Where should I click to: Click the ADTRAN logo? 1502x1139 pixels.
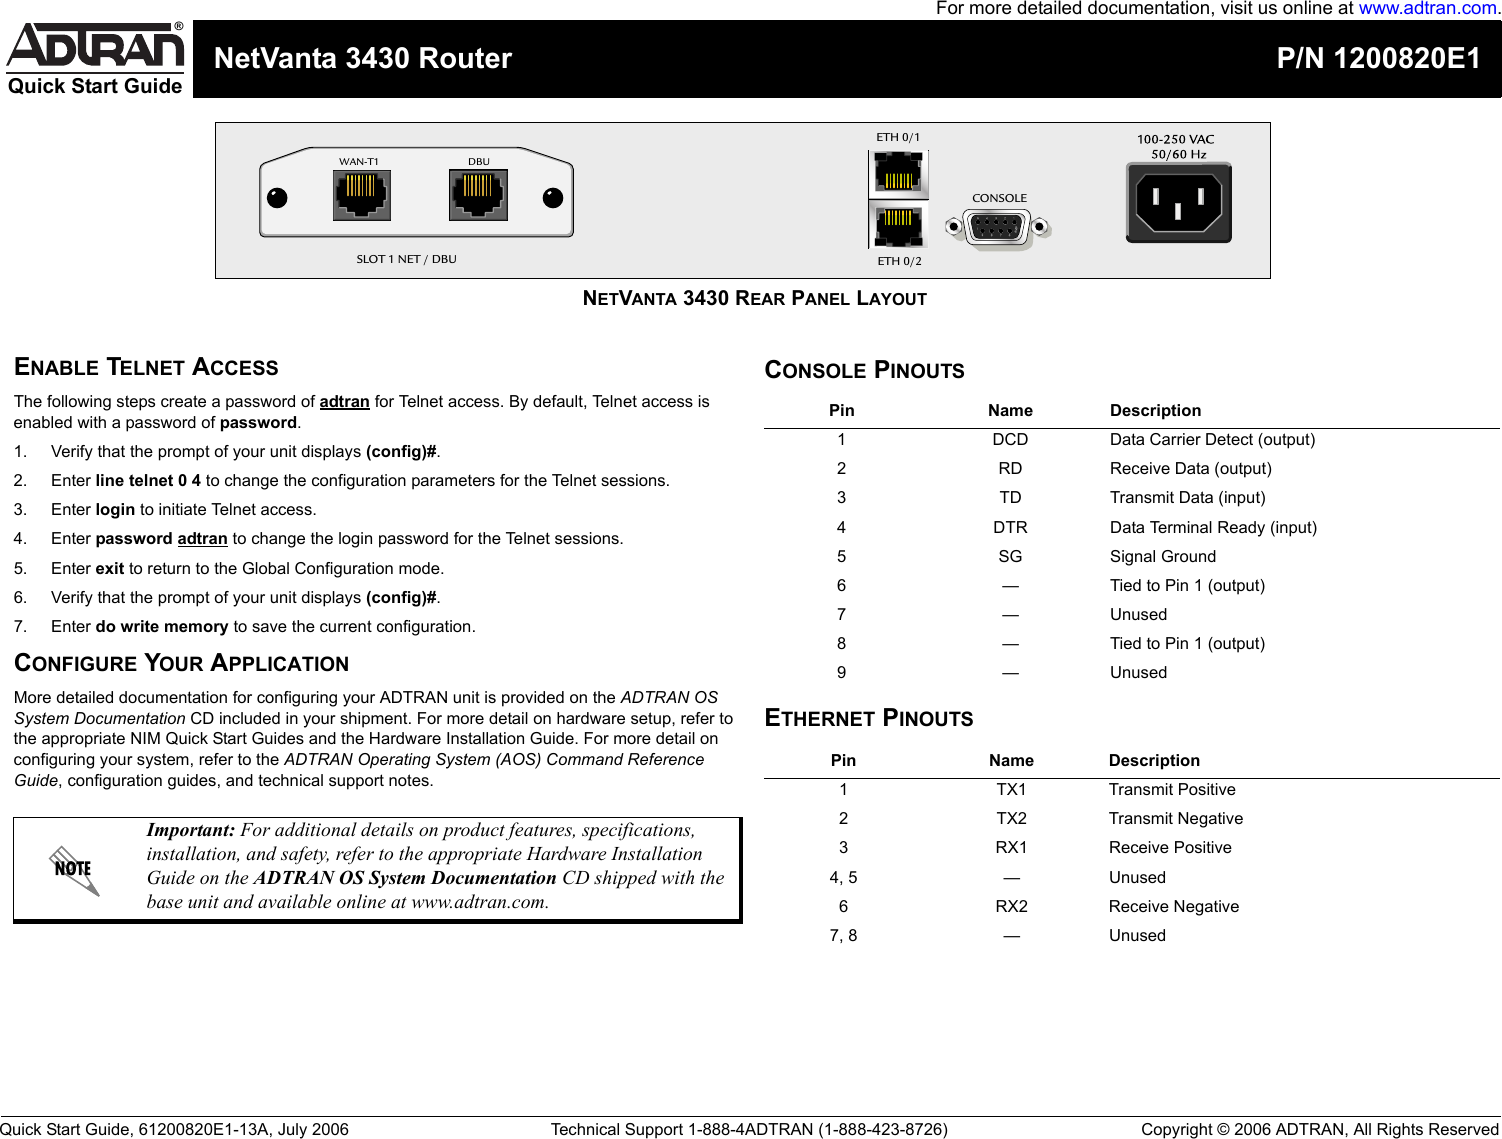pyautogui.click(x=95, y=46)
